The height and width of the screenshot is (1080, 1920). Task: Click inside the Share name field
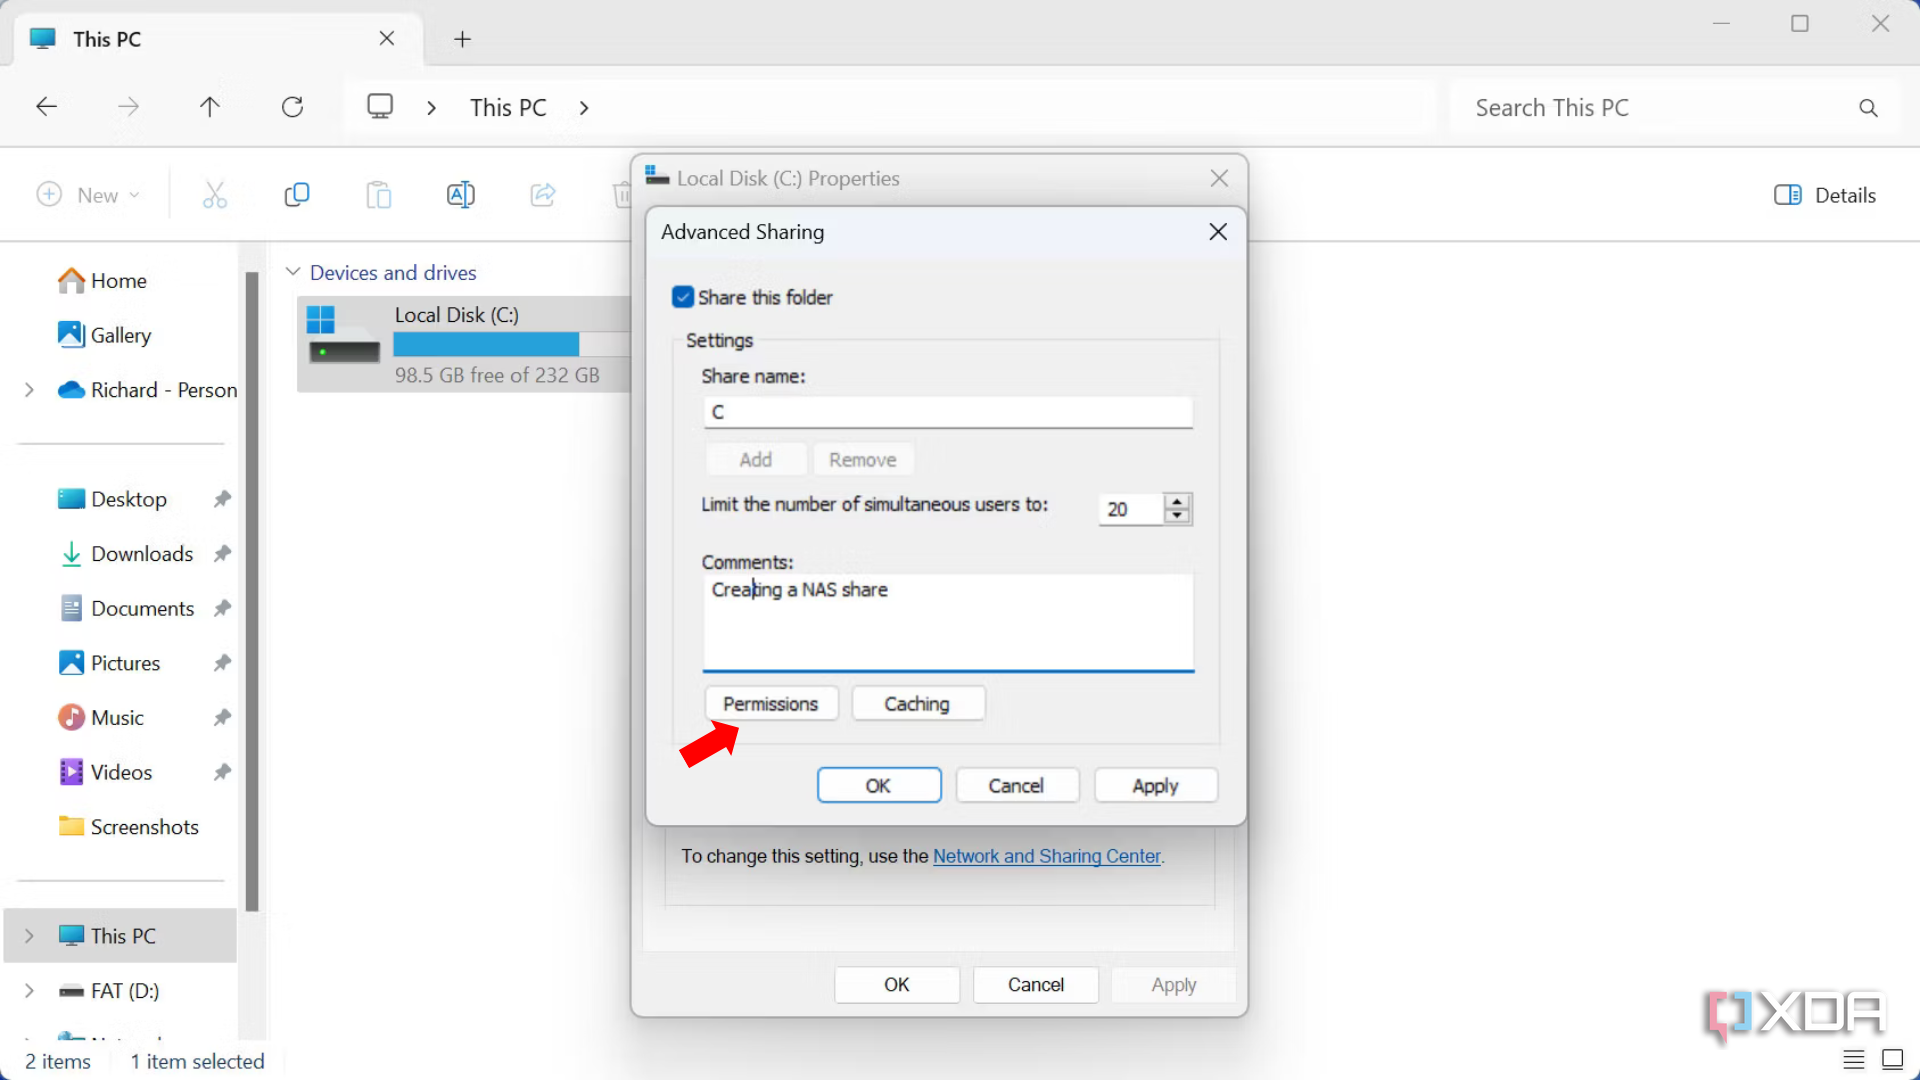point(947,411)
